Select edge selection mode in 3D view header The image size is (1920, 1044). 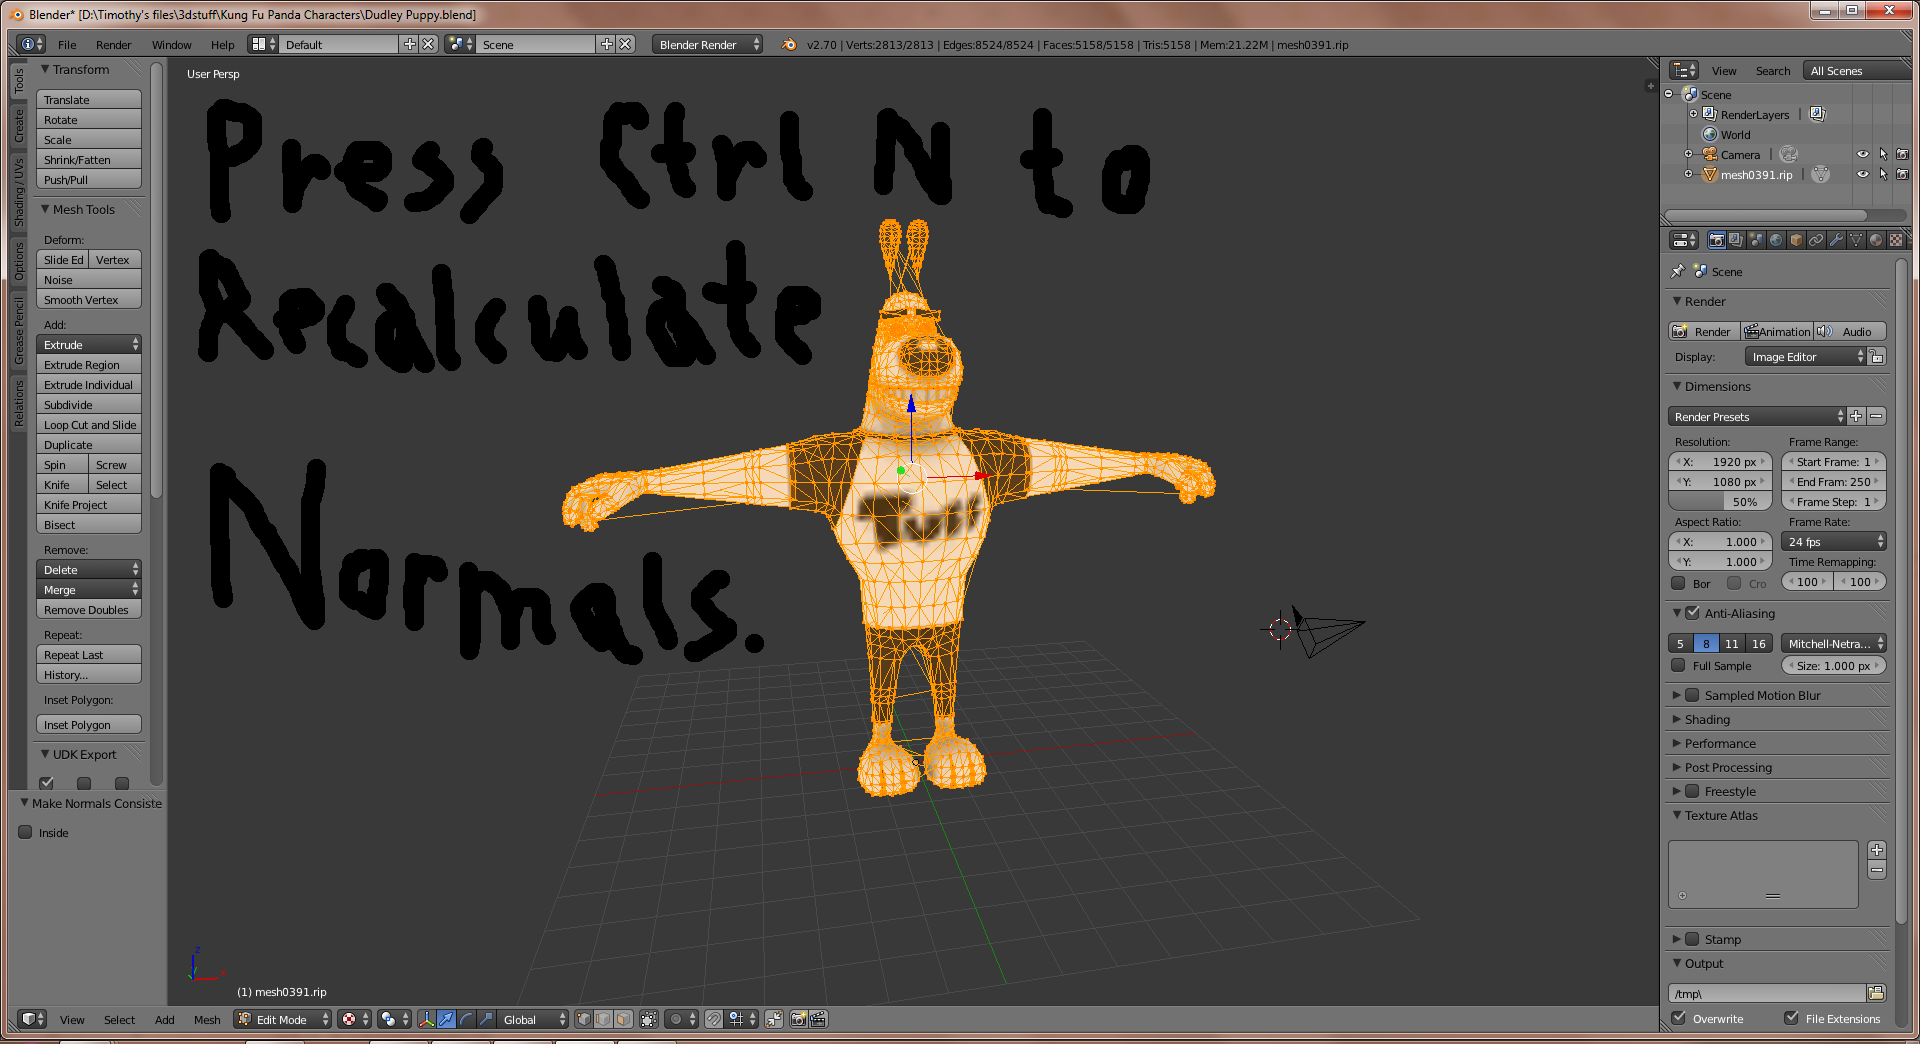[604, 1019]
